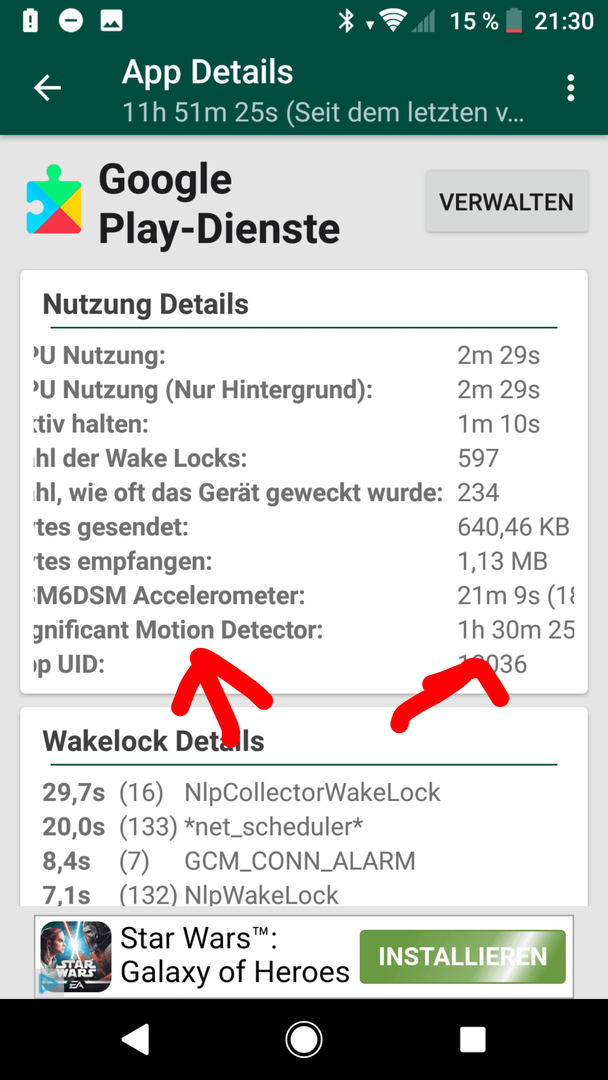Tap the back arrow in App Details header
Image resolution: width=608 pixels, height=1080 pixels.
(x=48, y=88)
